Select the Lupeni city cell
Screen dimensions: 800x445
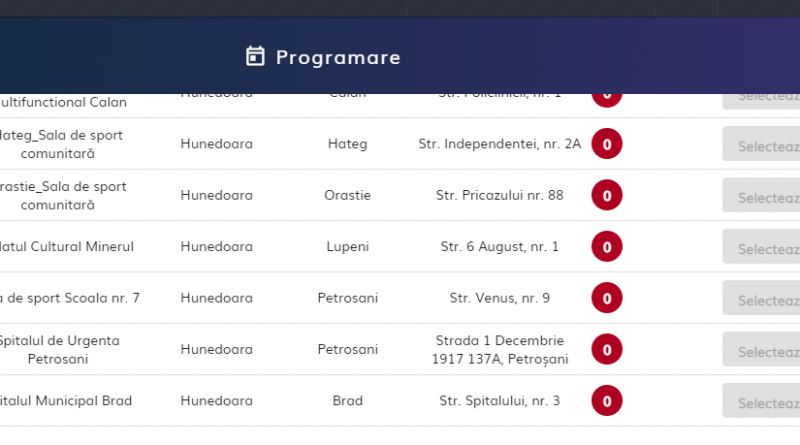pos(348,246)
